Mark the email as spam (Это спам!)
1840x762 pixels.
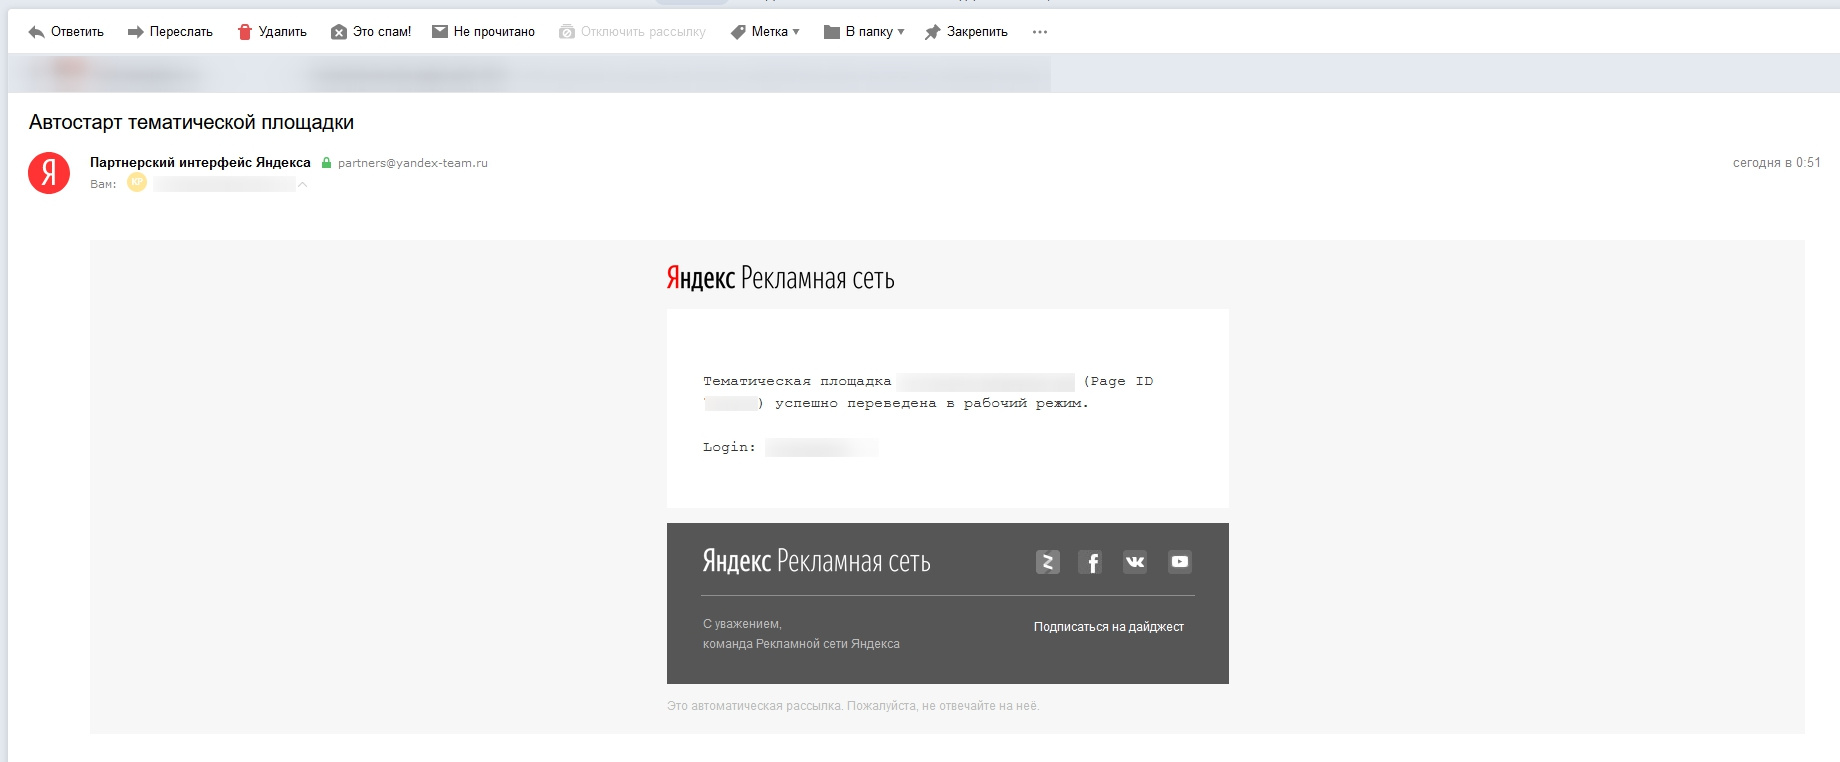point(371,32)
